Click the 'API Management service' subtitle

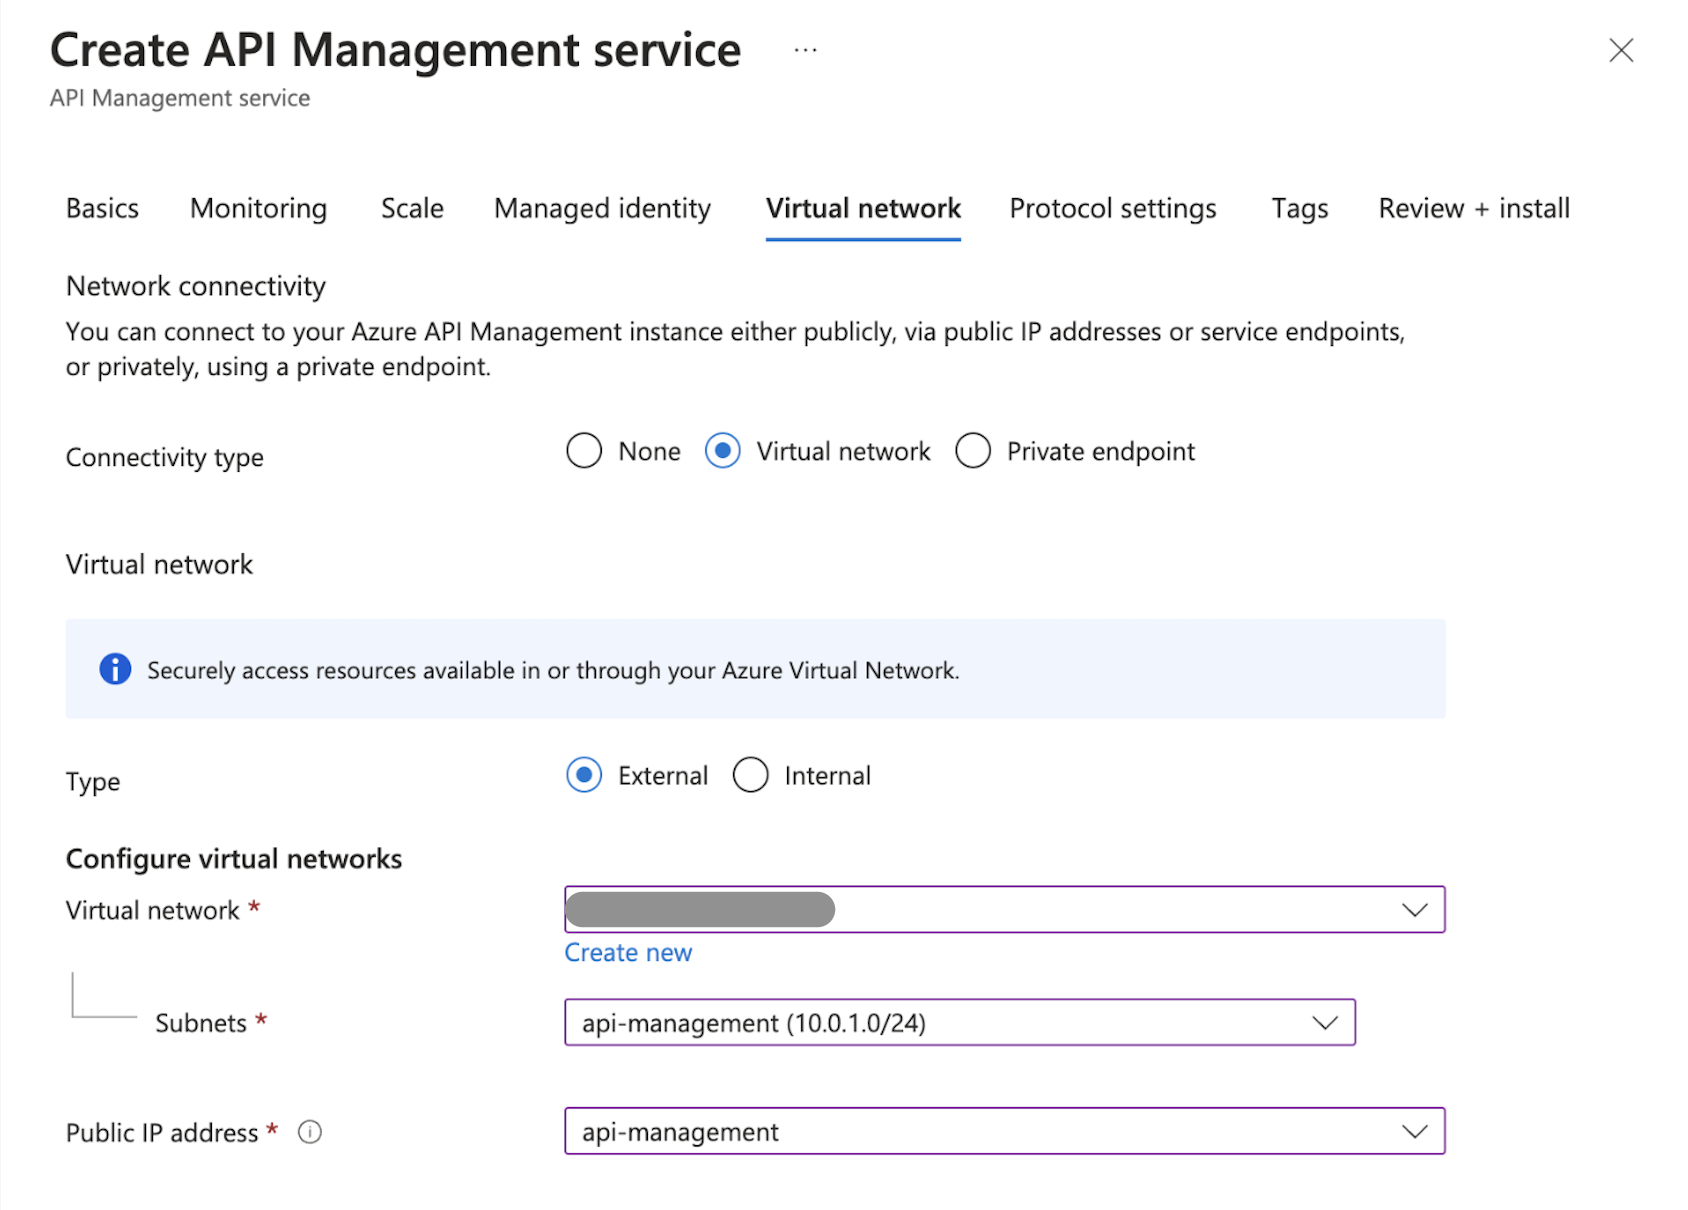180,98
